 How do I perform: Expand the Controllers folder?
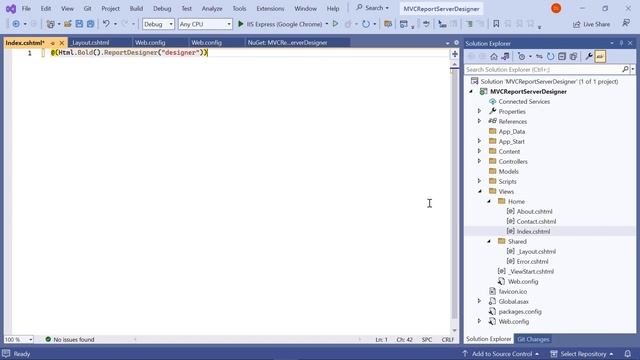480,161
